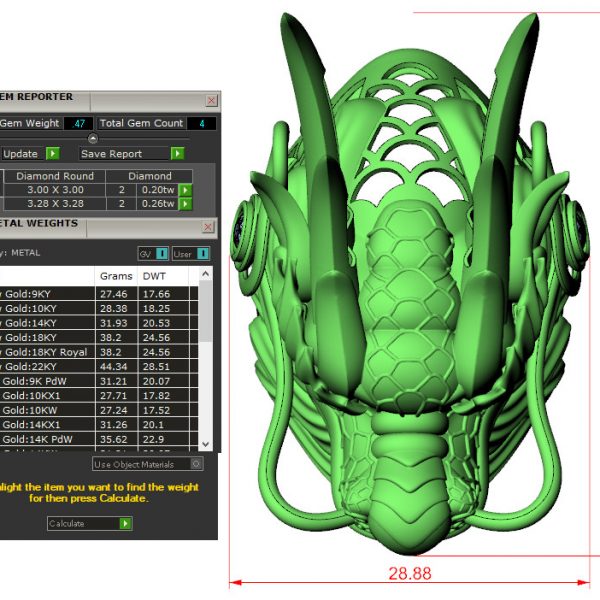Click the Update button label

pyautogui.click(x=20, y=154)
